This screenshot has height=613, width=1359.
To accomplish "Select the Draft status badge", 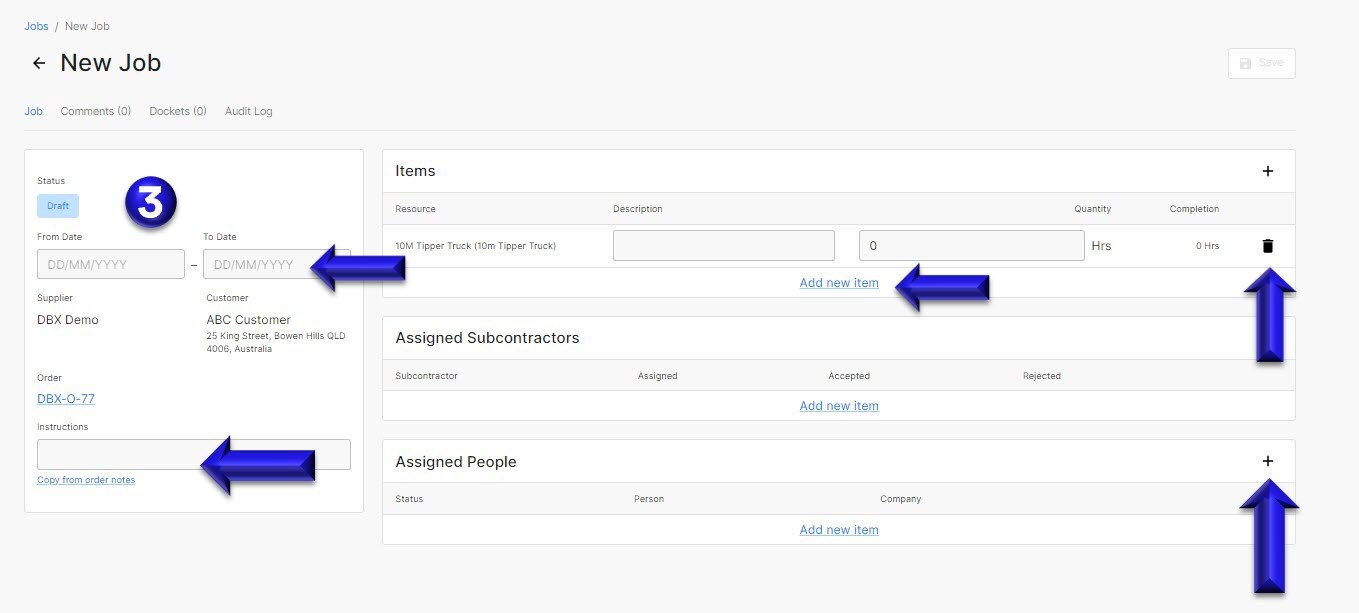I will tap(57, 205).
